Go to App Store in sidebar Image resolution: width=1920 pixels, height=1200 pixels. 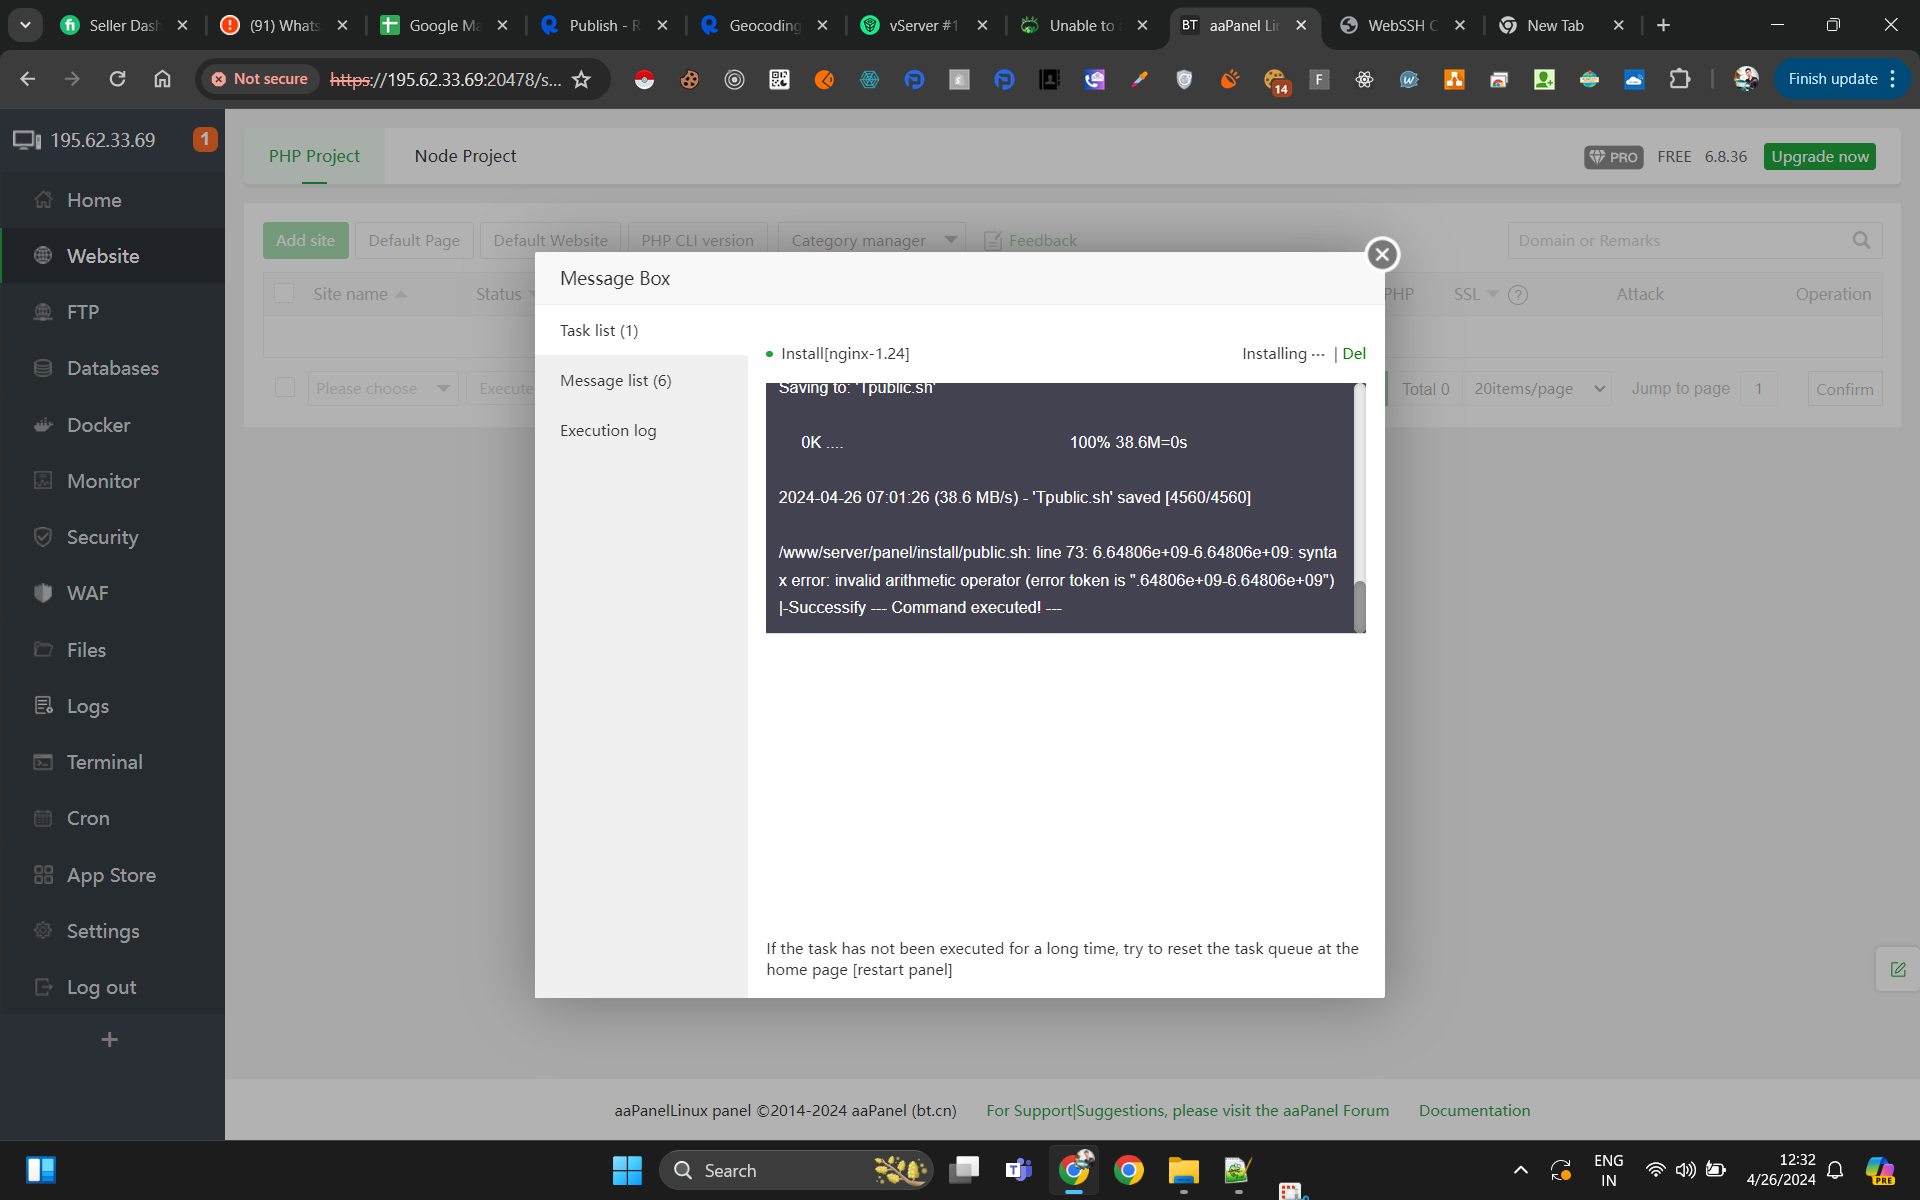pos(111,875)
